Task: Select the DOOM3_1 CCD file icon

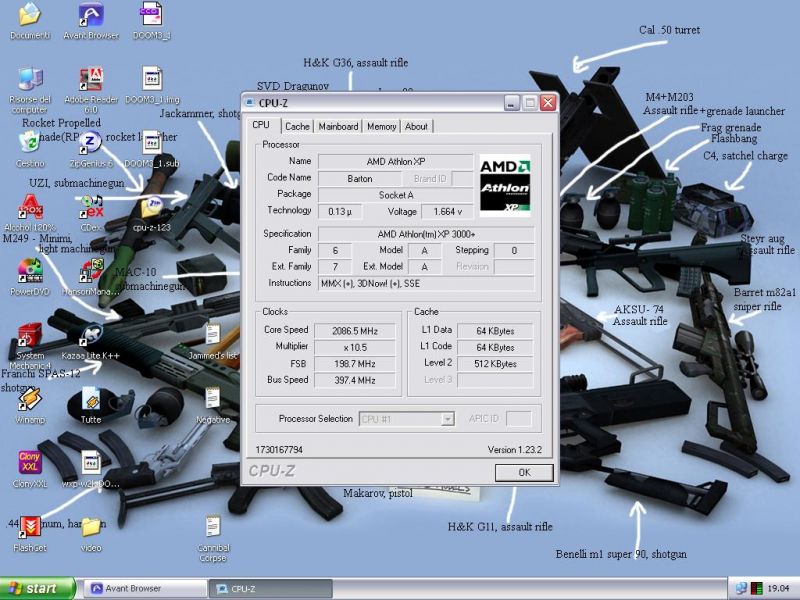Action: click(152, 14)
